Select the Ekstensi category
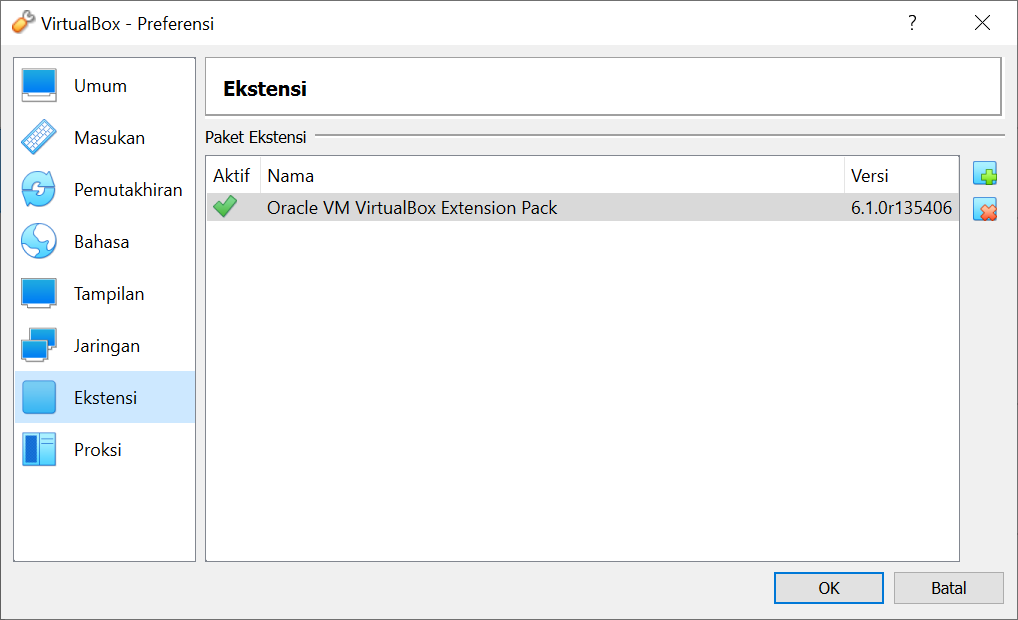1018x620 pixels. [105, 397]
